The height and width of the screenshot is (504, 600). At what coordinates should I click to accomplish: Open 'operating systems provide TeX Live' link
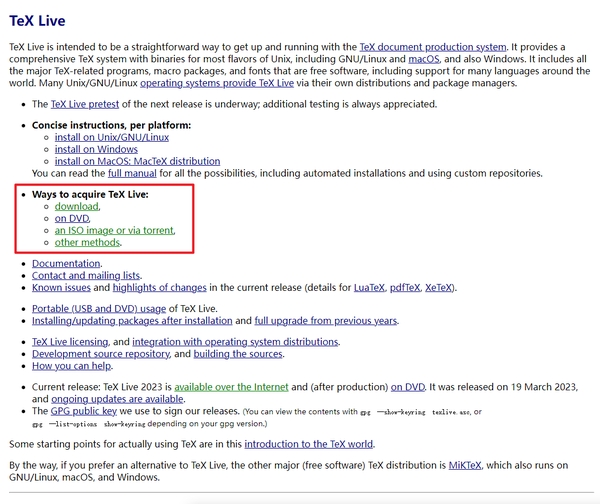(x=217, y=83)
